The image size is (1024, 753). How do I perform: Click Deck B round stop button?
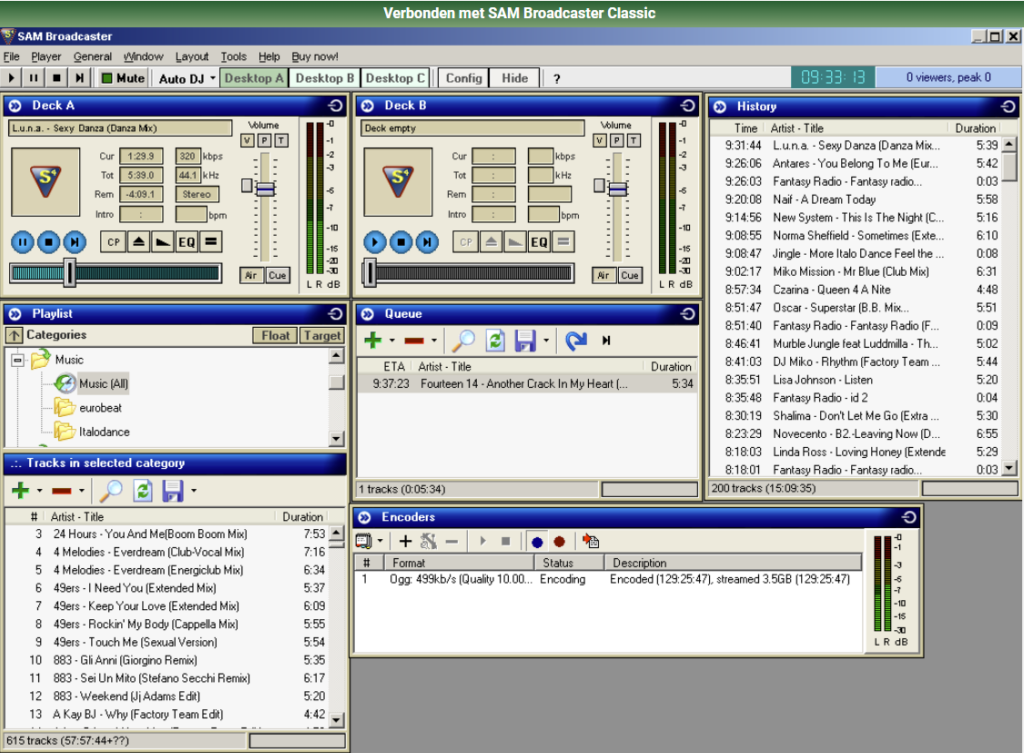click(x=401, y=242)
